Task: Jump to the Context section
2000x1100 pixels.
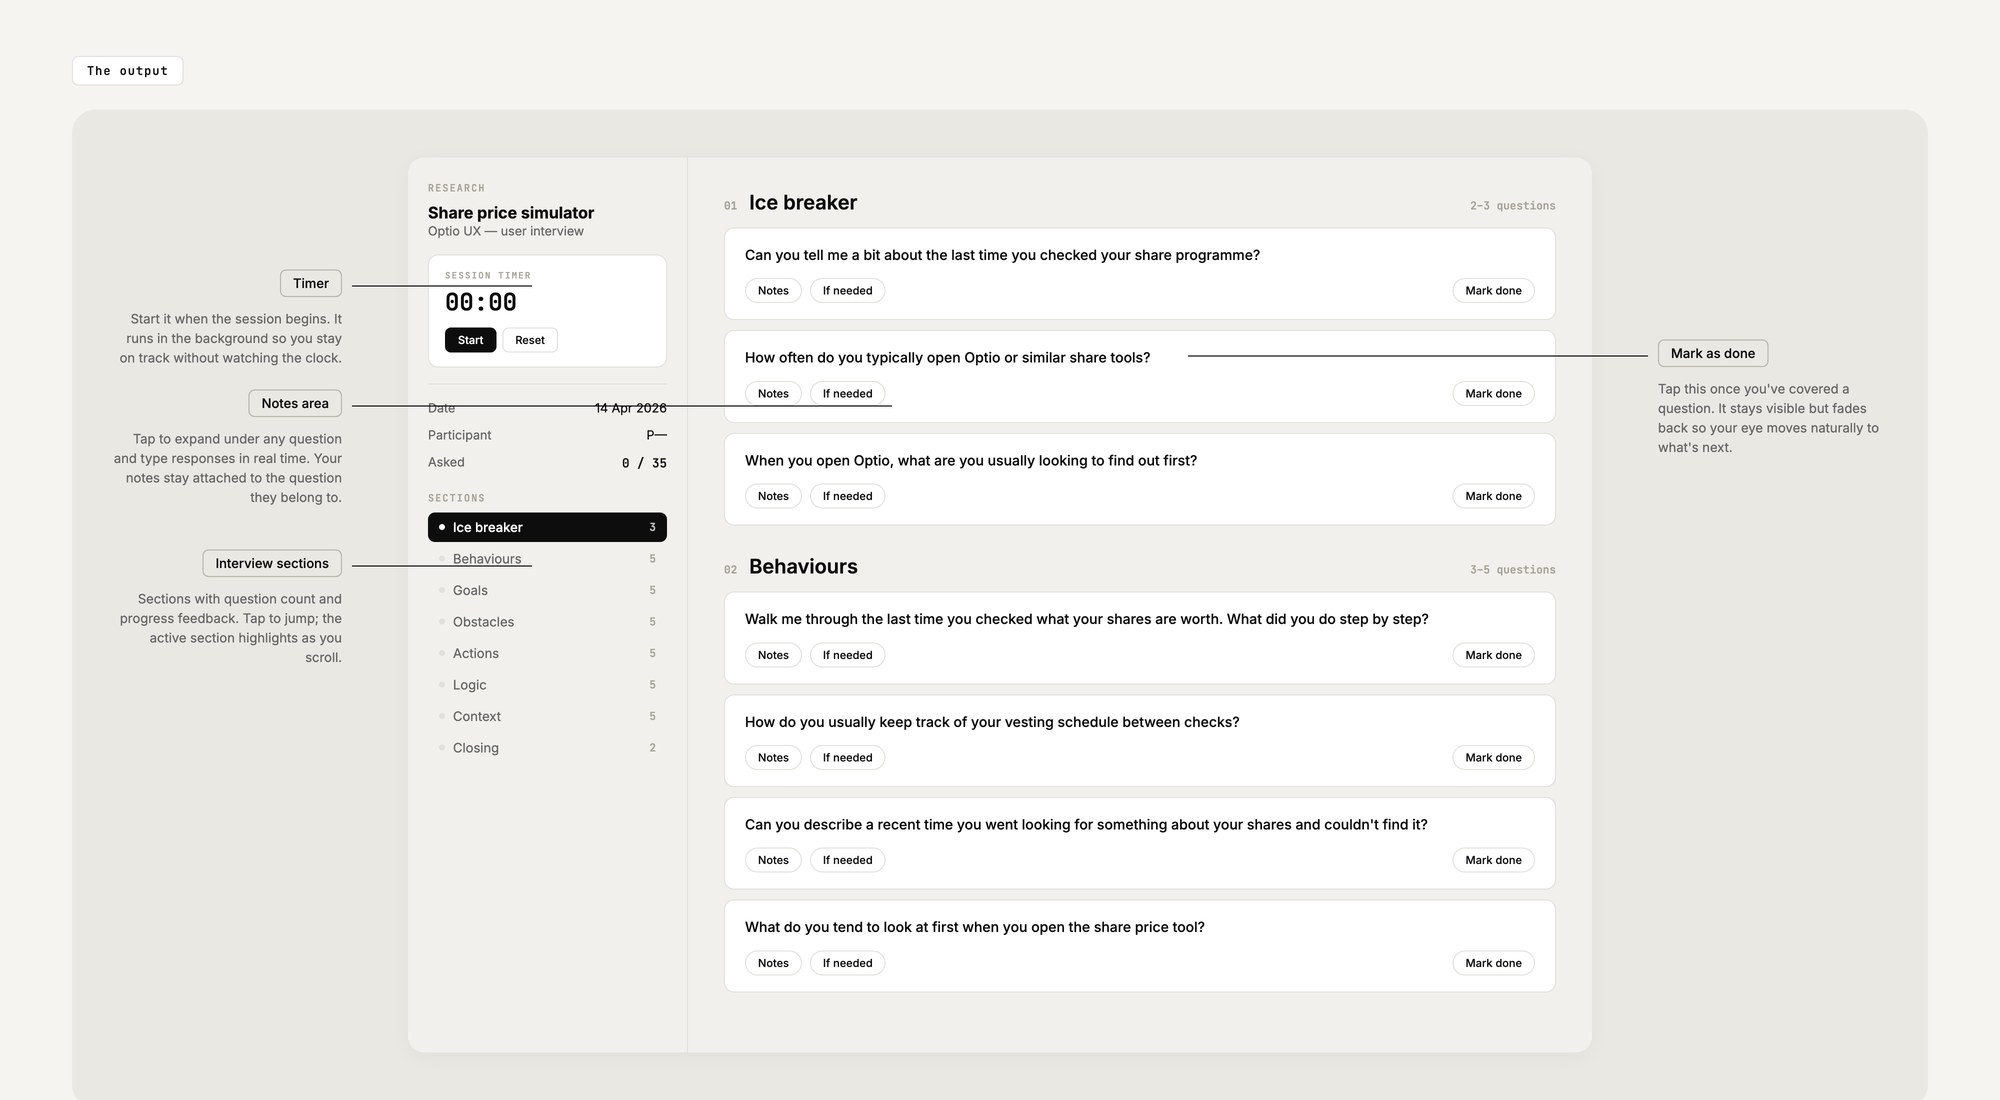Action: click(547, 716)
